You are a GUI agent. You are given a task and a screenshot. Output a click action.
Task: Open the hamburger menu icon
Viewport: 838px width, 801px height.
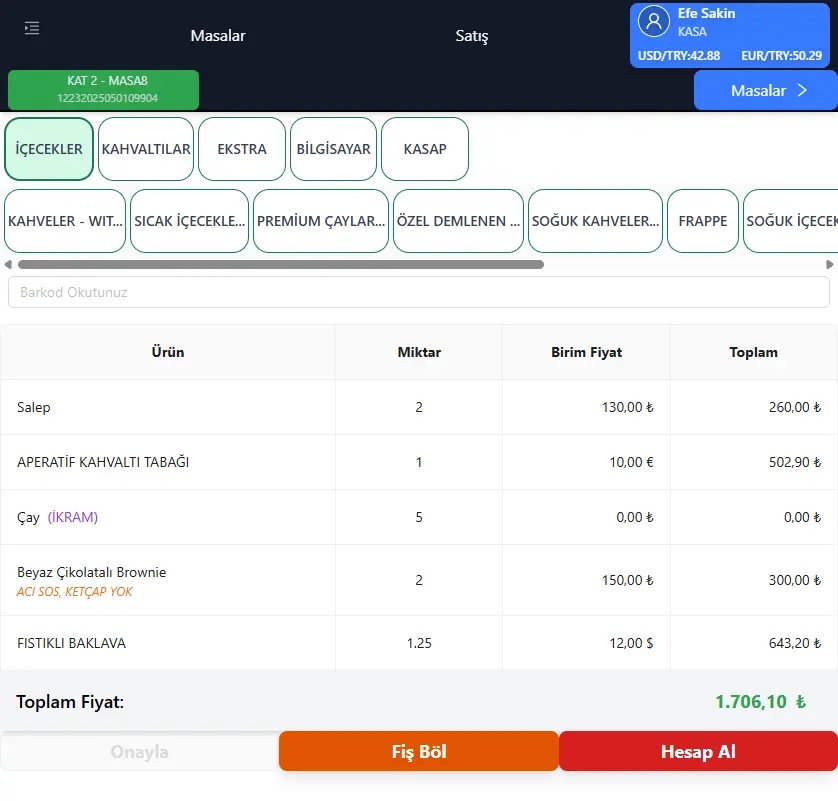tap(32, 28)
